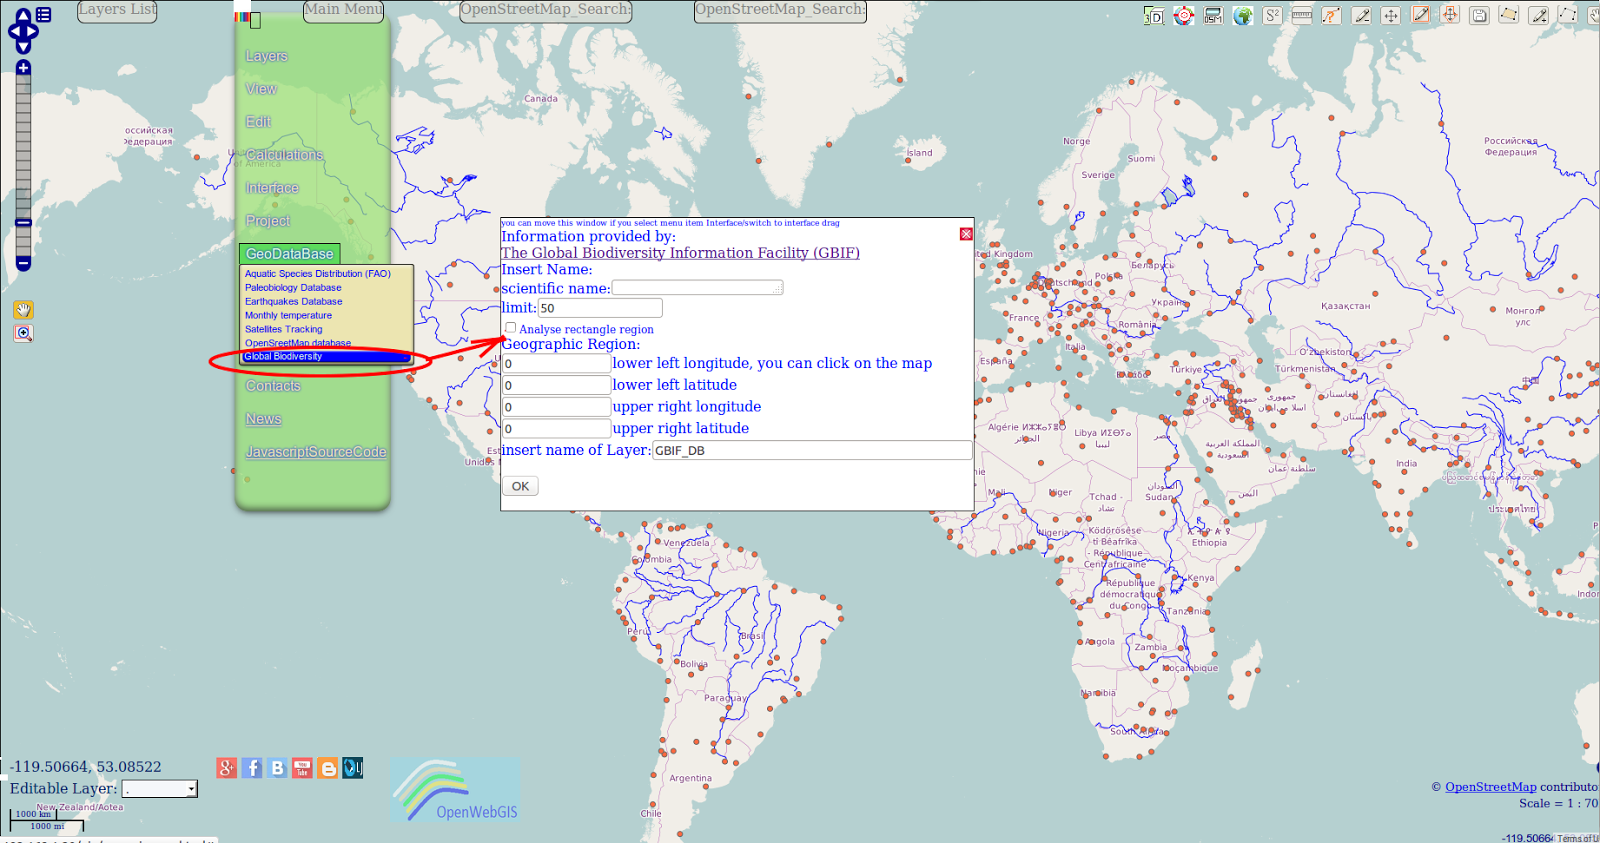The width and height of the screenshot is (1600, 843).
Task: Zoom out with the minus button
Action: click(23, 263)
